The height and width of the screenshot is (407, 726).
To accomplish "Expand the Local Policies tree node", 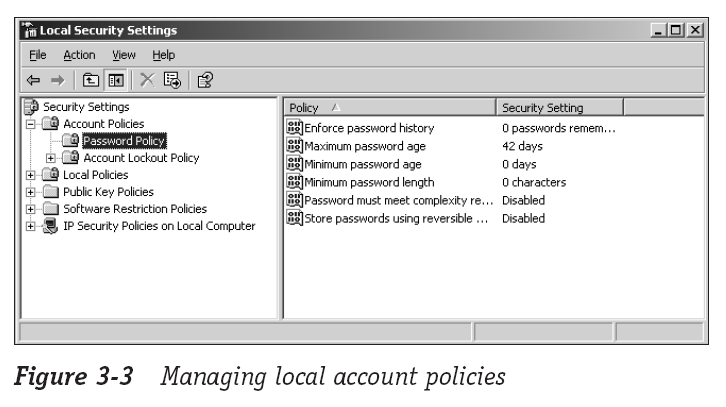I will tap(31, 175).
